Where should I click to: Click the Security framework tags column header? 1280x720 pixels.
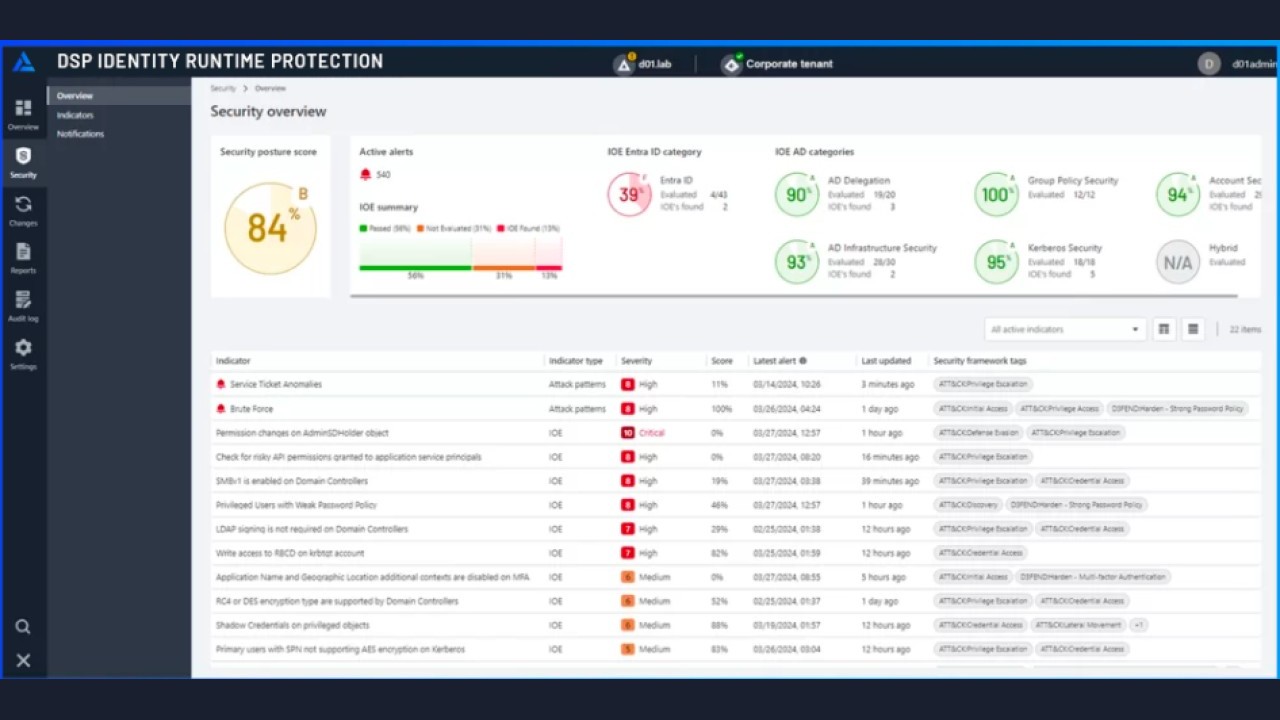click(x=980, y=361)
